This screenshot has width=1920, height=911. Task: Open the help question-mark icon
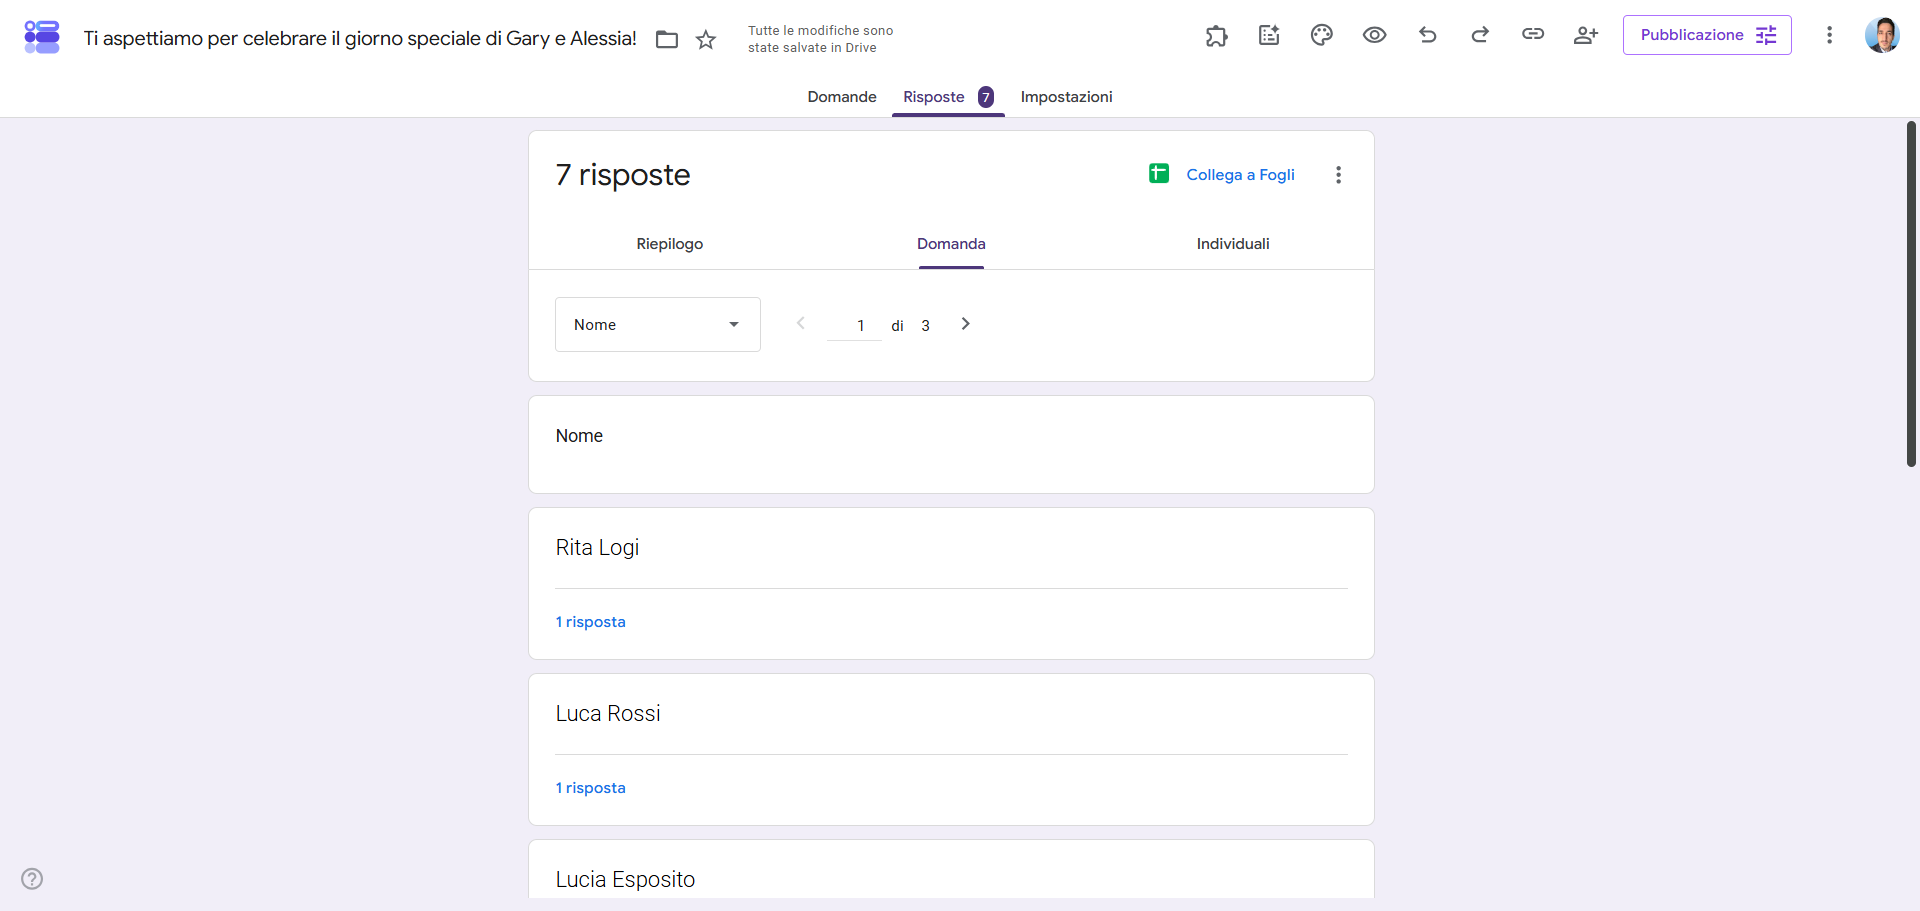tap(32, 879)
